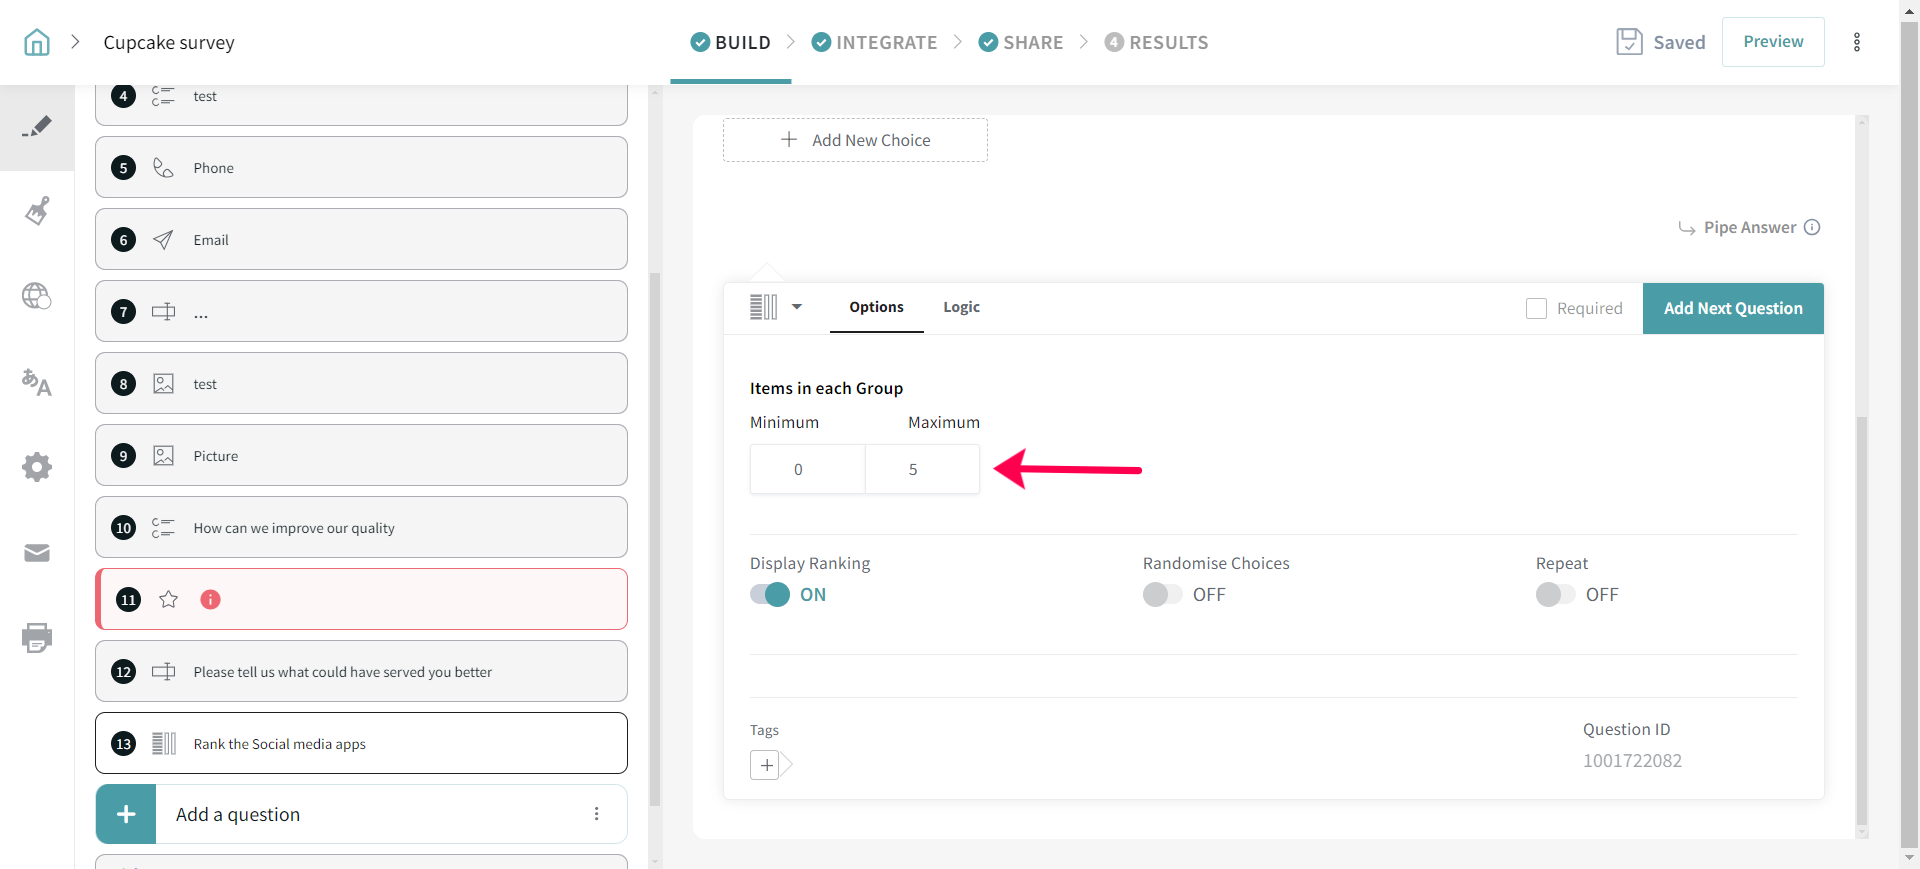
Task: Open the print icon in sidebar
Action: click(x=37, y=638)
